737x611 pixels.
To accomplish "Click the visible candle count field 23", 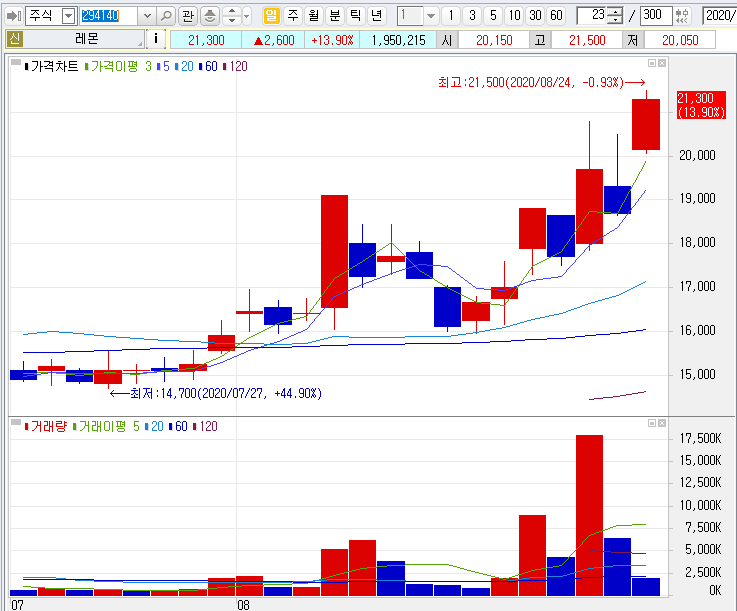I will click(592, 16).
